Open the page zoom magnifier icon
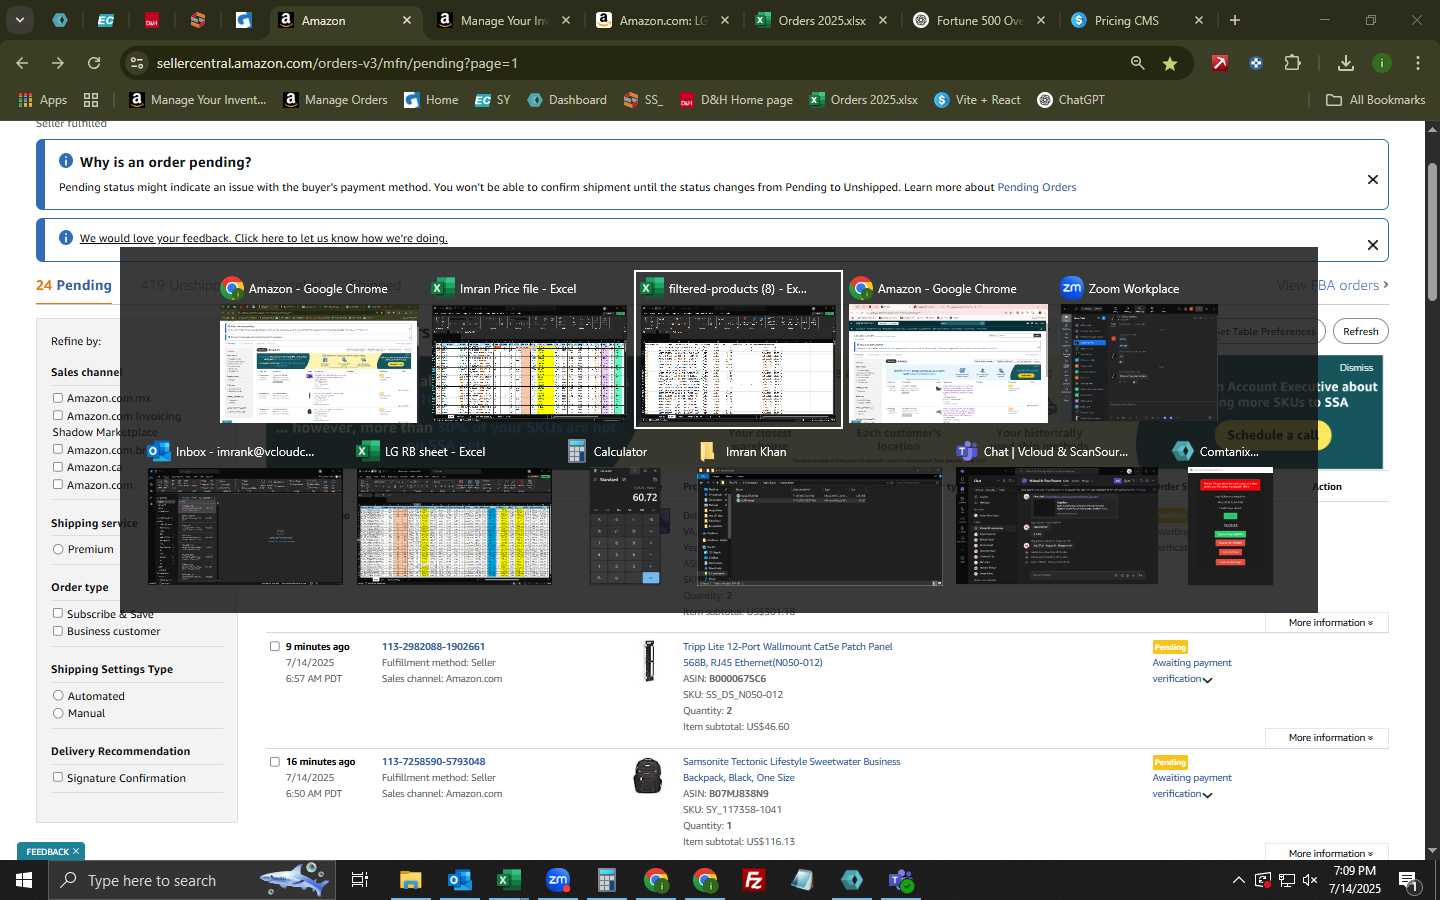Viewport: 1440px width, 900px height. click(x=1137, y=63)
